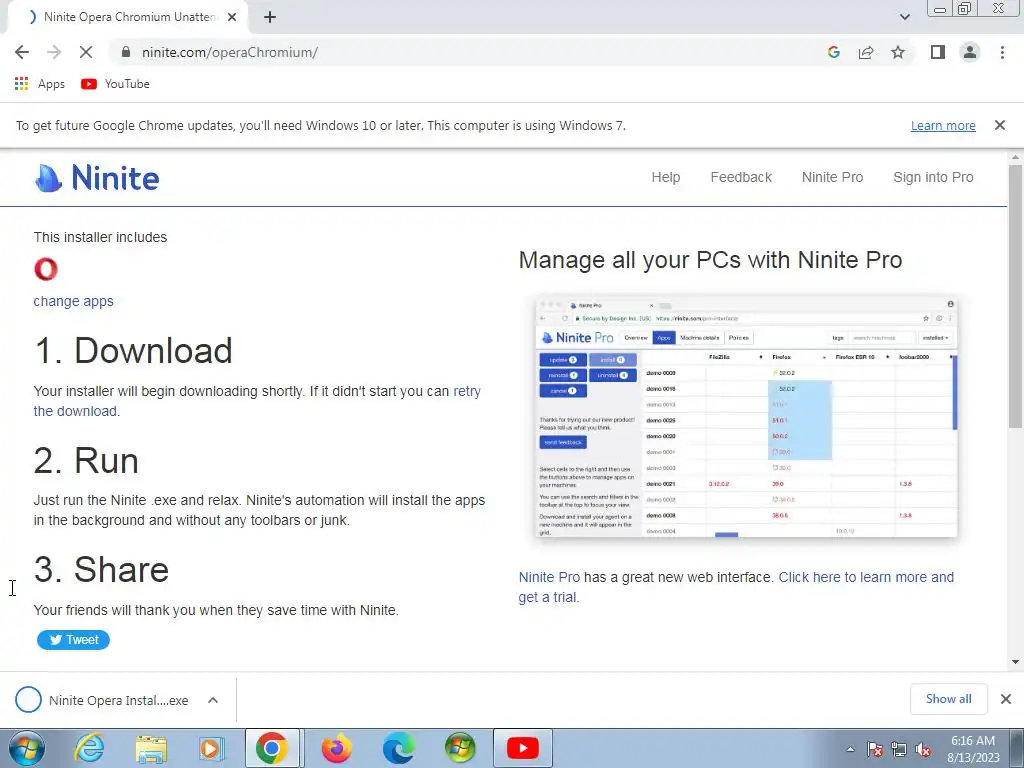Image resolution: width=1024 pixels, height=768 pixels.
Task: Show hidden system tray icons
Action: click(850, 749)
